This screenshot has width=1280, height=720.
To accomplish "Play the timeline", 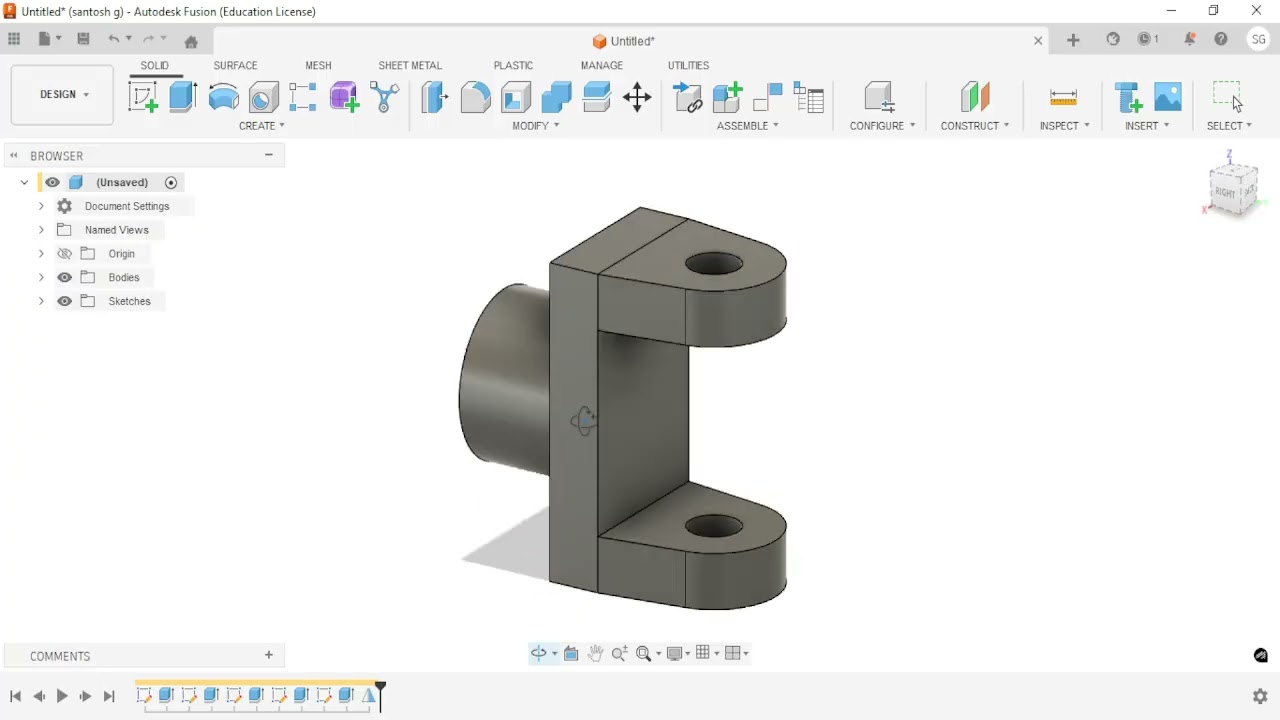I will point(62,696).
